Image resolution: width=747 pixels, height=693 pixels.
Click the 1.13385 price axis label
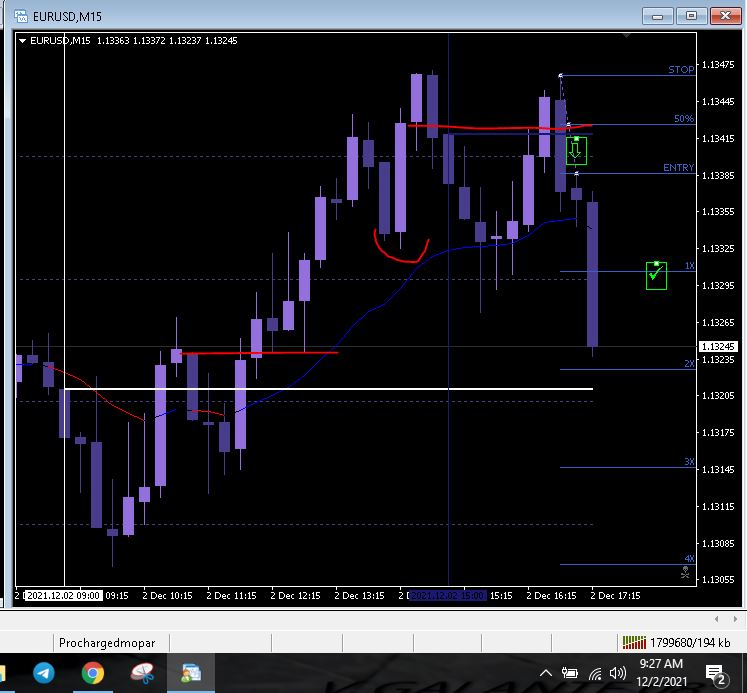718,176
